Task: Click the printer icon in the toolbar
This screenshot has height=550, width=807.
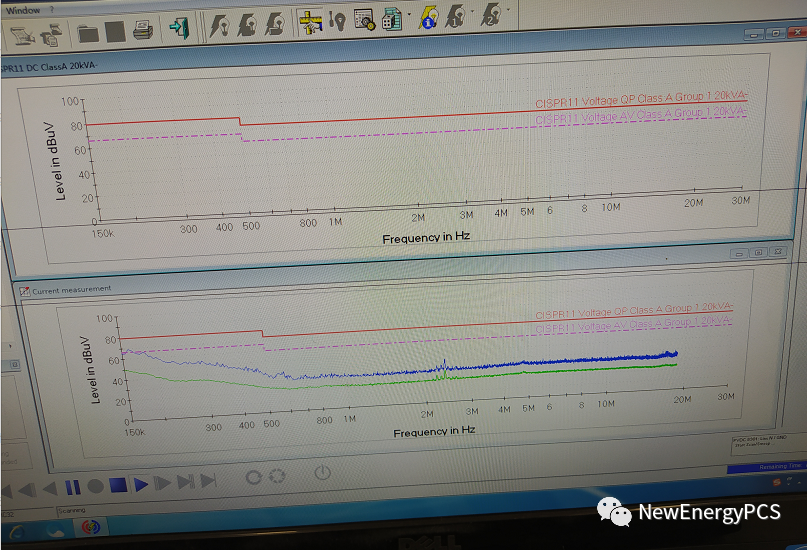Action: 143,30
